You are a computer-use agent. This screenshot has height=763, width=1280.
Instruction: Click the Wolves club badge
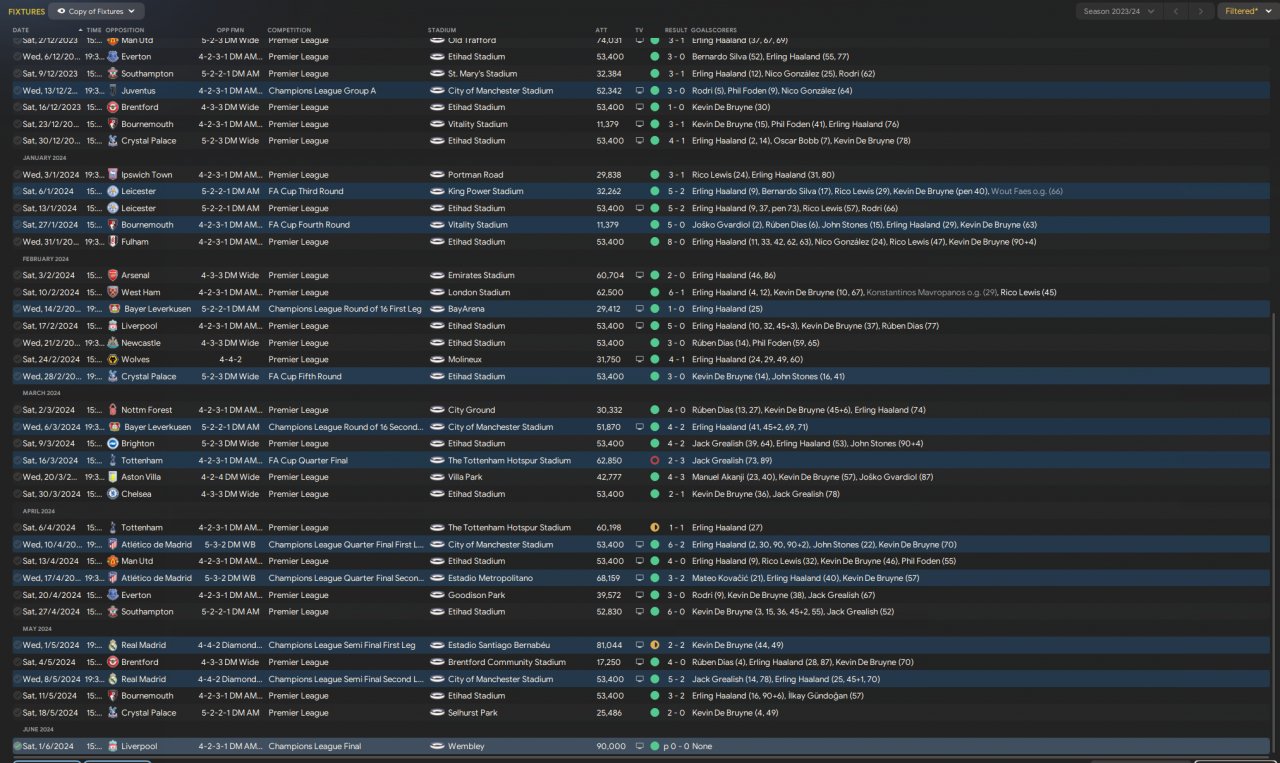click(x=113, y=359)
